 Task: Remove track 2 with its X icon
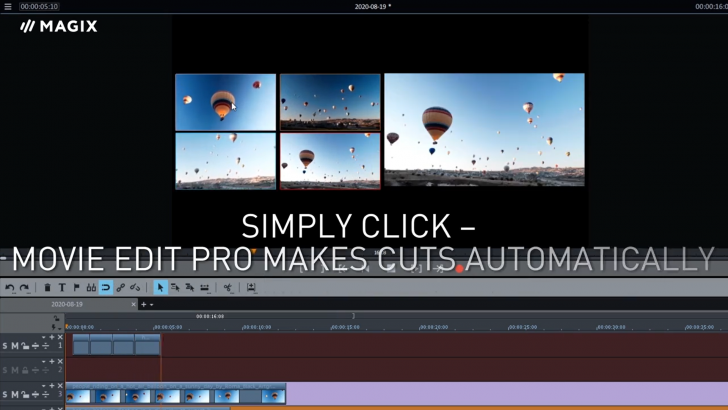[x=60, y=361]
